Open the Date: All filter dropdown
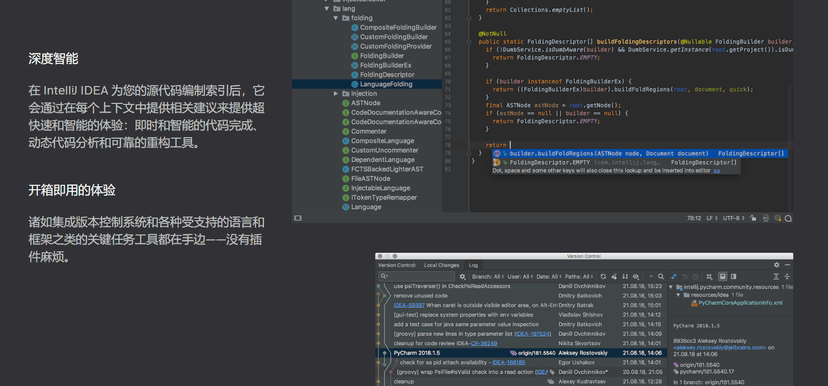Viewport: 828px width, 386px height. pyautogui.click(x=549, y=277)
